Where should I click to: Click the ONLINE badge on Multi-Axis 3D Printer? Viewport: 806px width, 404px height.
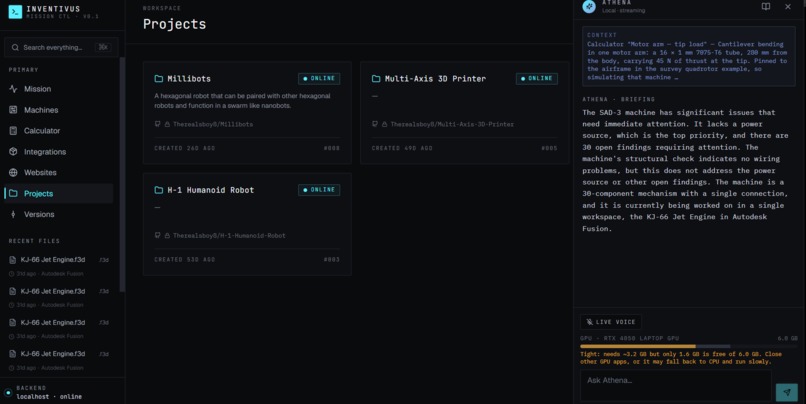pos(537,79)
